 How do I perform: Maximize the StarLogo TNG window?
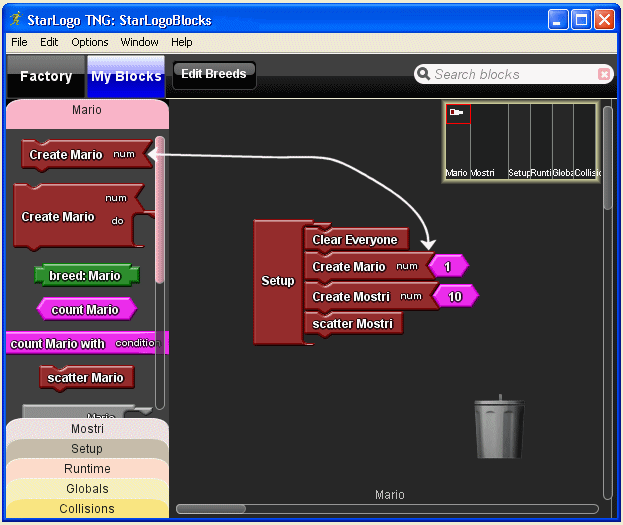(x=581, y=20)
